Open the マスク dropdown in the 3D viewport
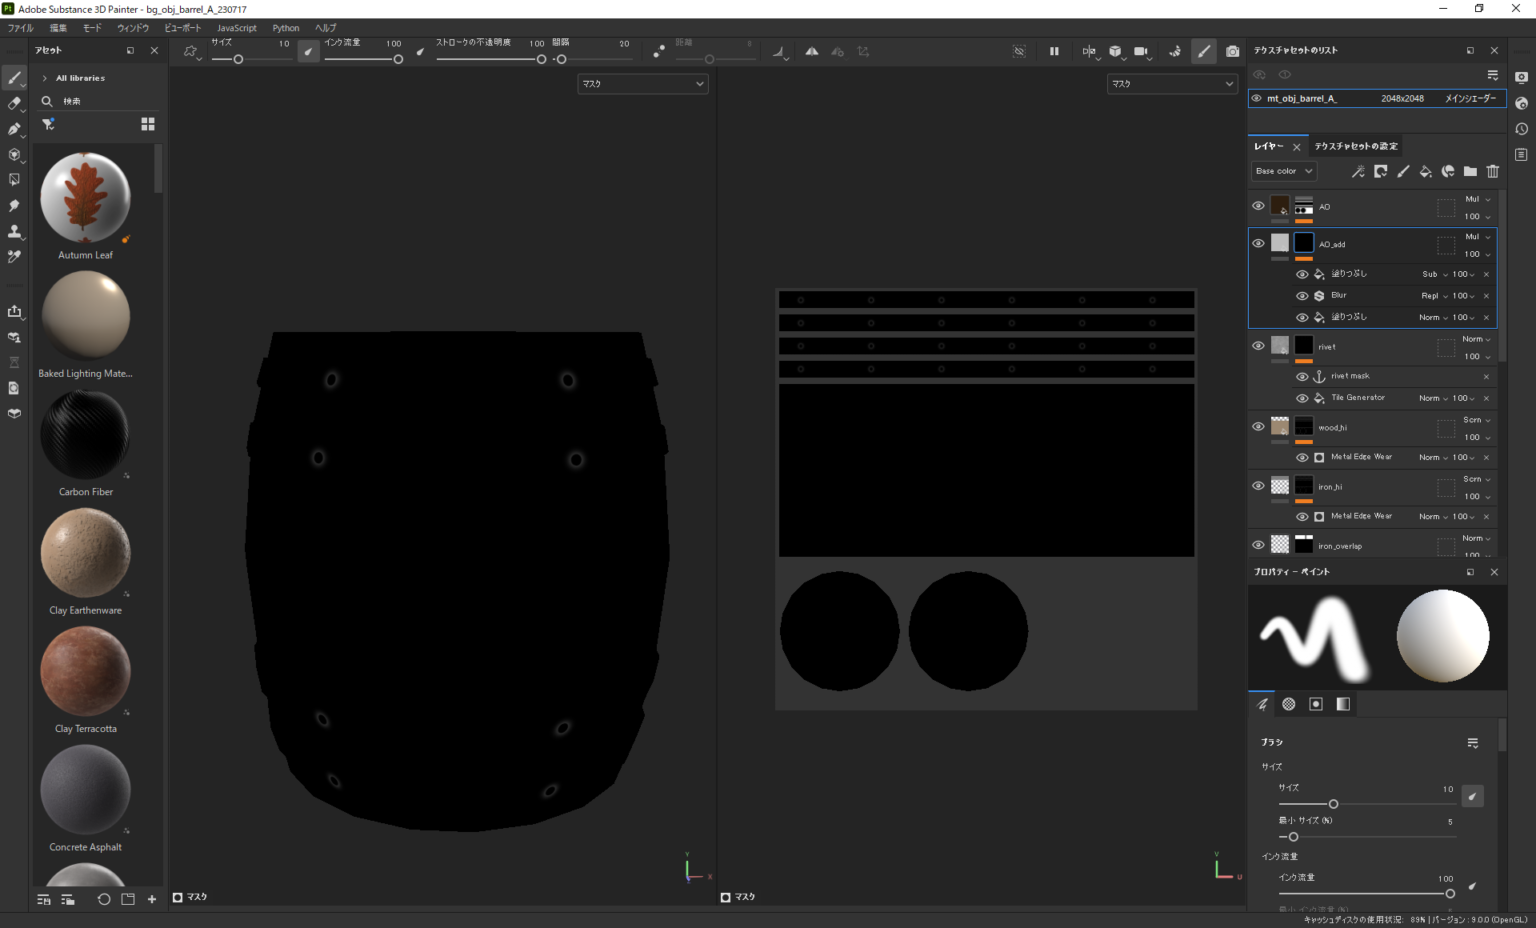Viewport: 1536px width, 928px height. pyautogui.click(x=642, y=84)
